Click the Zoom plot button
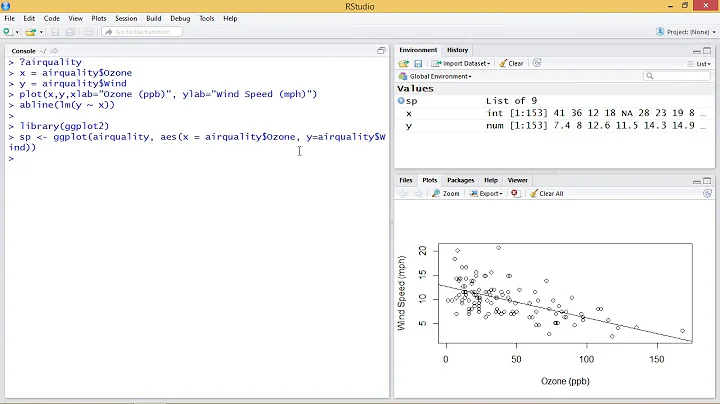This screenshot has height=404, width=720. [445, 194]
